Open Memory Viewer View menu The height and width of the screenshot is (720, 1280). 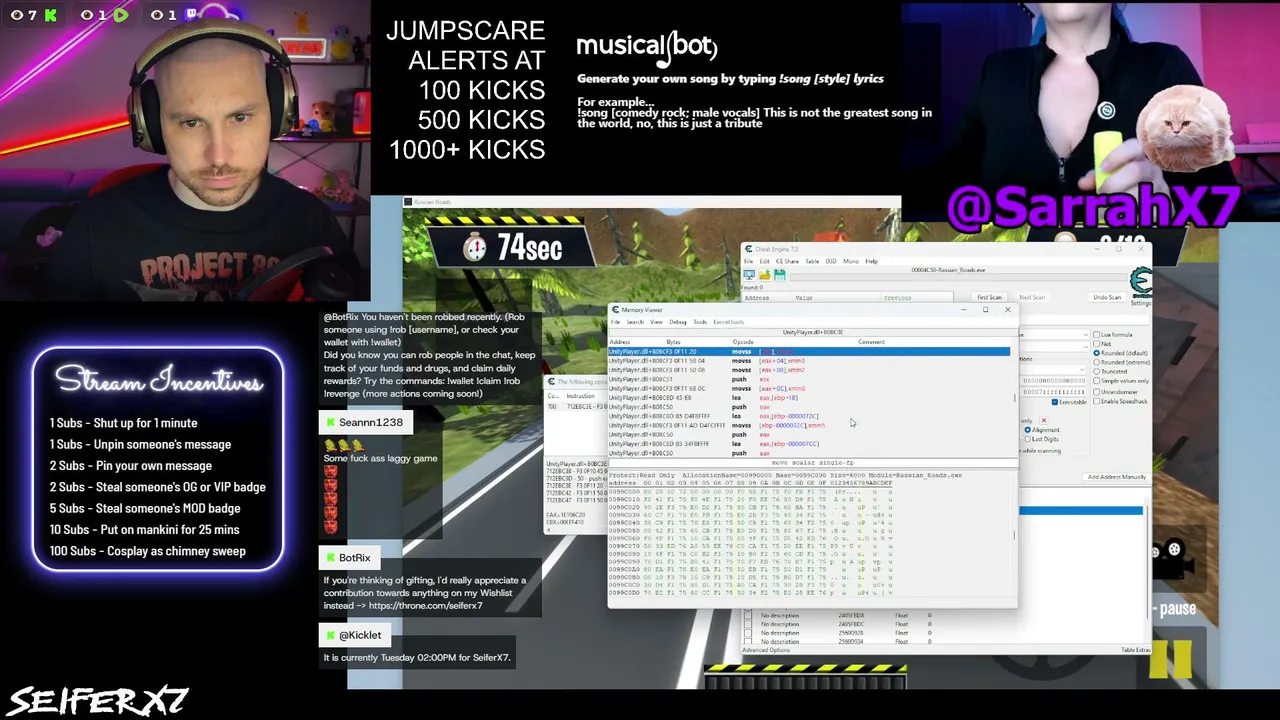656,322
